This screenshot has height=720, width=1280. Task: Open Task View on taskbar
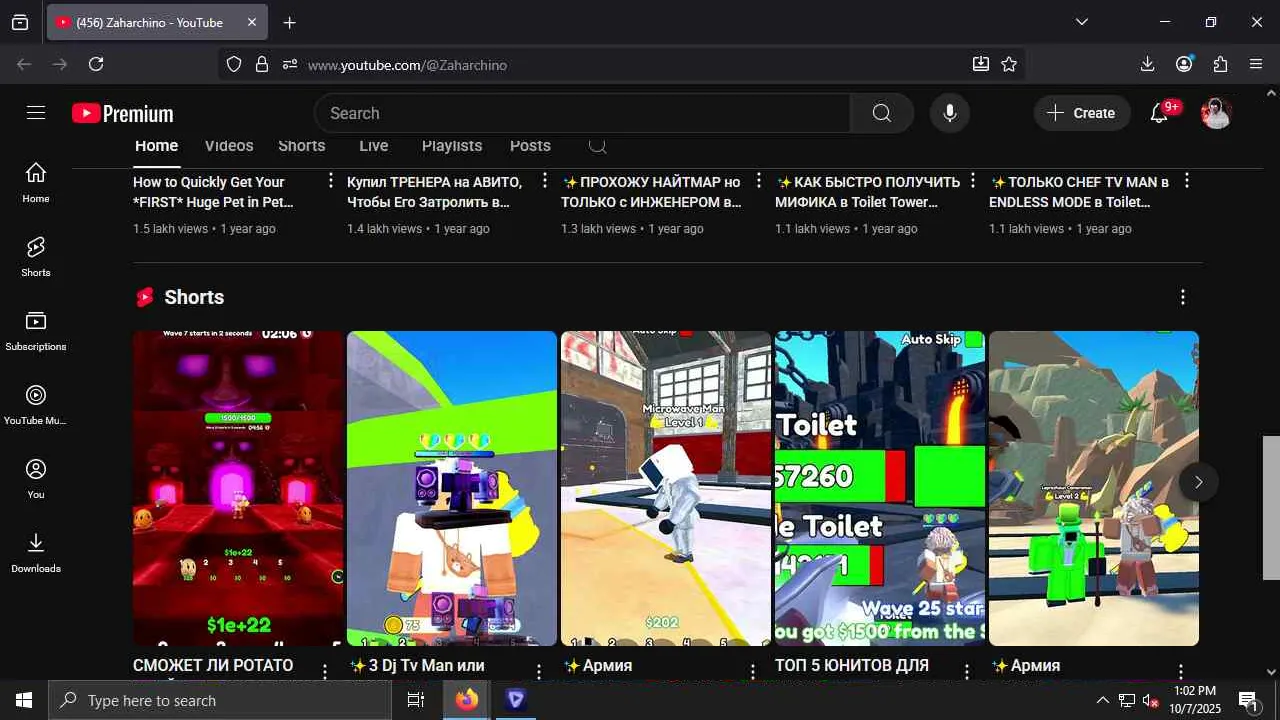(416, 700)
